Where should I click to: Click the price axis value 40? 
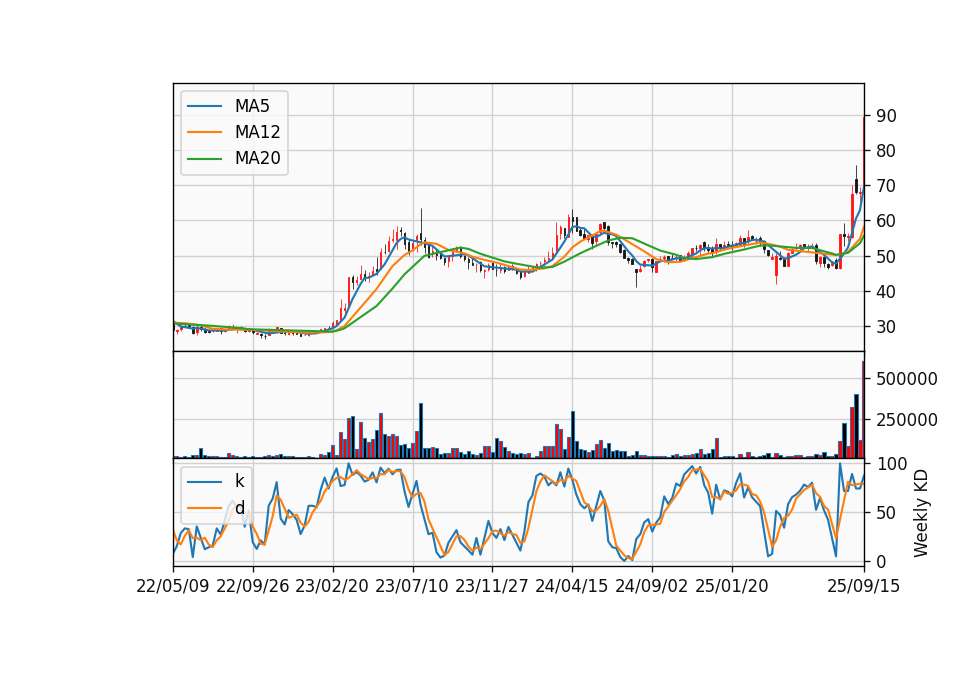click(886, 291)
